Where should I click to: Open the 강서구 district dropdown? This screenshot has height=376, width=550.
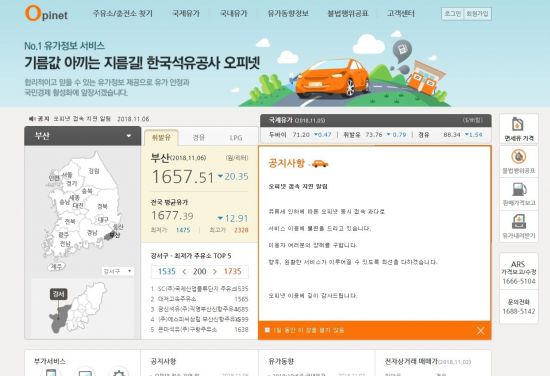(x=118, y=271)
